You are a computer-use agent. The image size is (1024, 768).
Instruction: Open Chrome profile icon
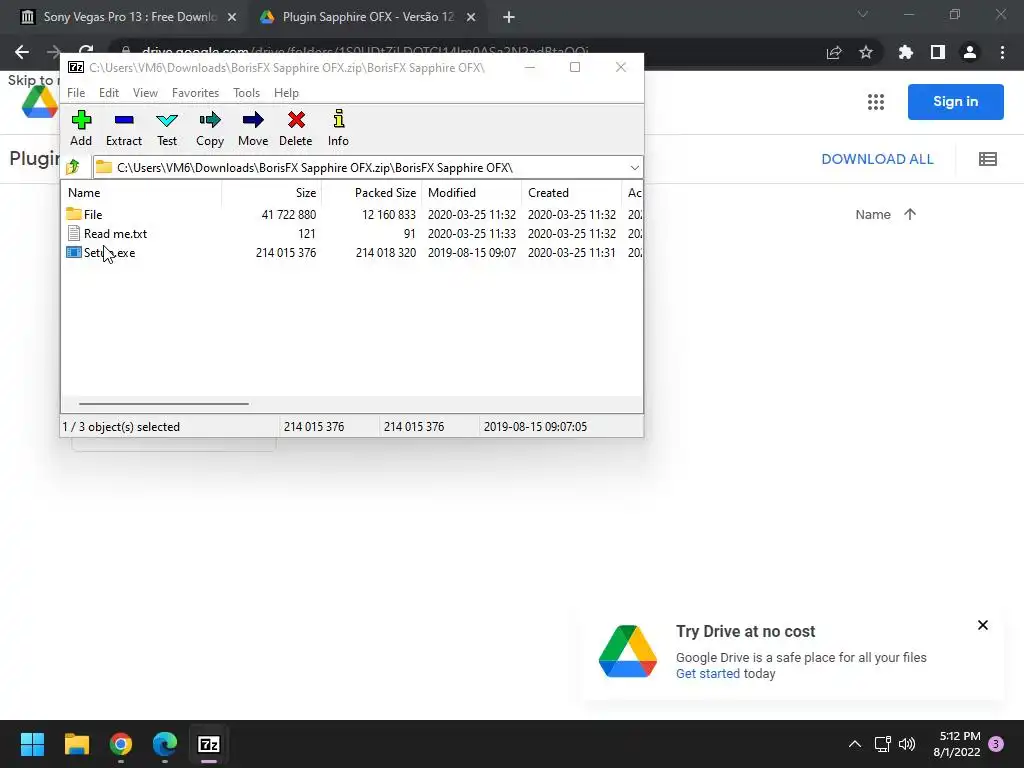click(970, 52)
